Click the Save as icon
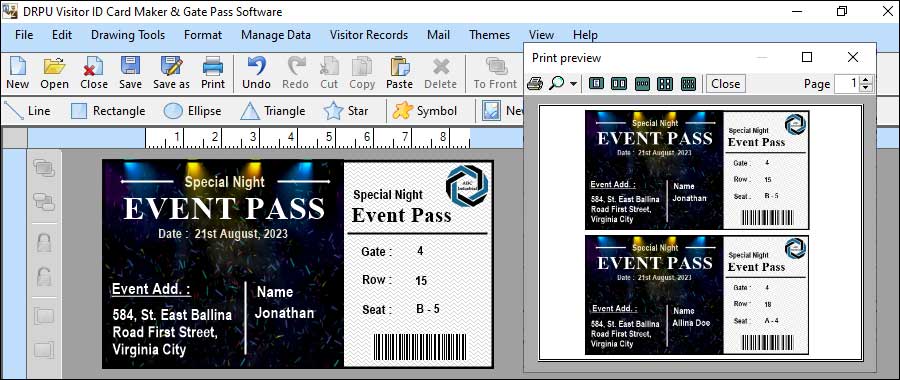 (171, 73)
